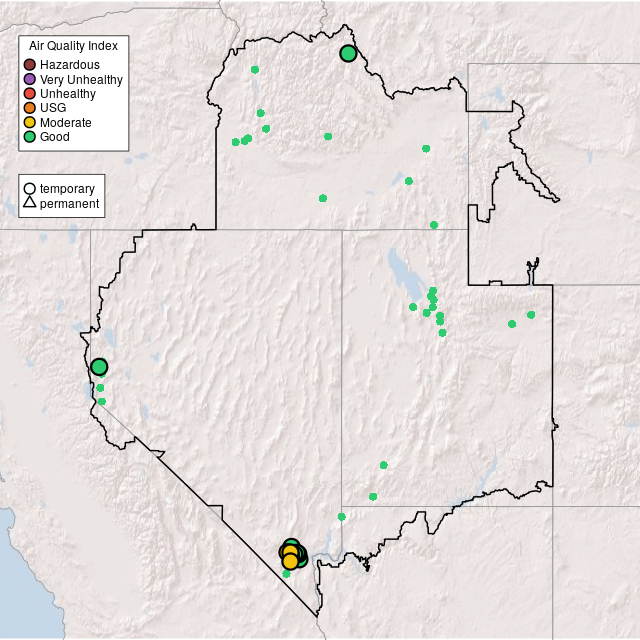Select the USG orange legend circle
The image size is (640, 640).
(x=30, y=108)
